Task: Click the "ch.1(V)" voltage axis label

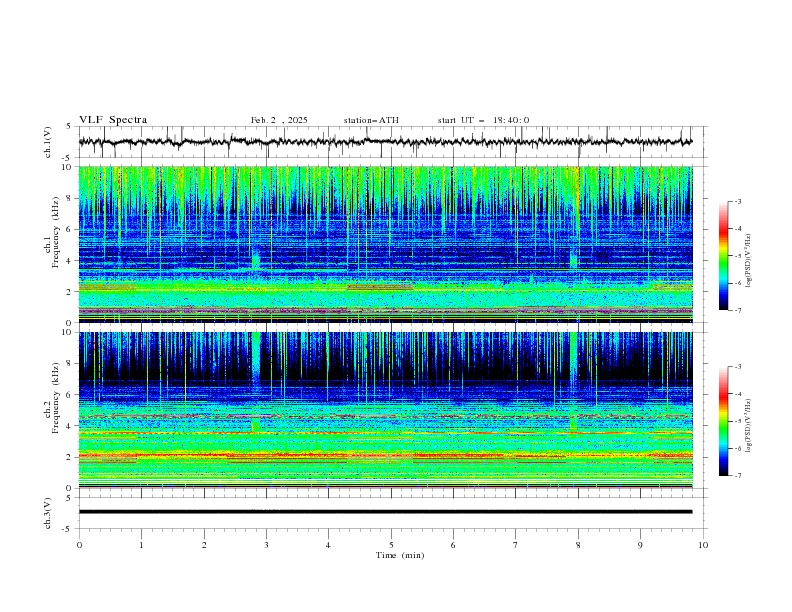Action: (x=48, y=142)
